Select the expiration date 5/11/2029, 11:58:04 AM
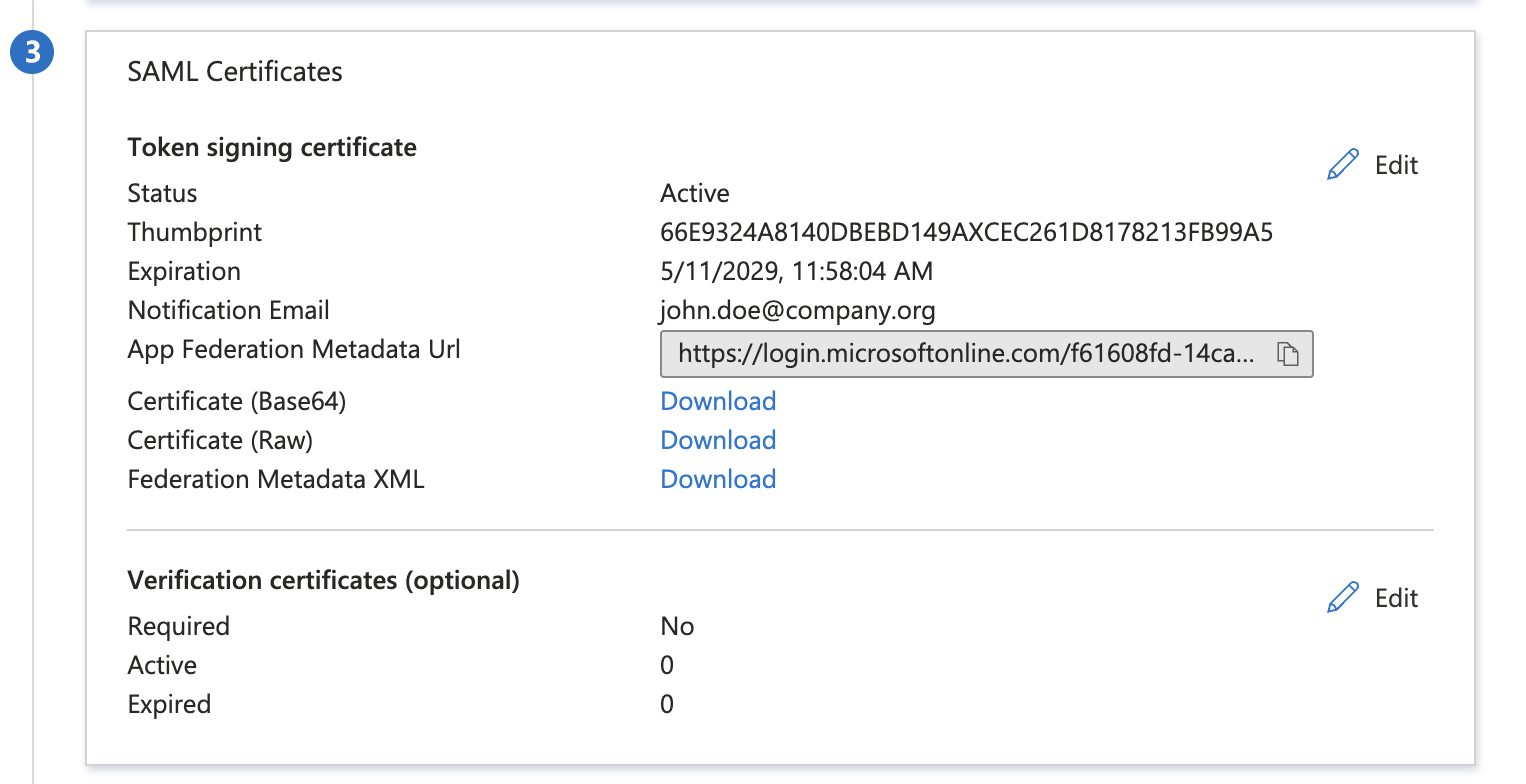Image resolution: width=1526 pixels, height=784 pixels. tap(796, 272)
